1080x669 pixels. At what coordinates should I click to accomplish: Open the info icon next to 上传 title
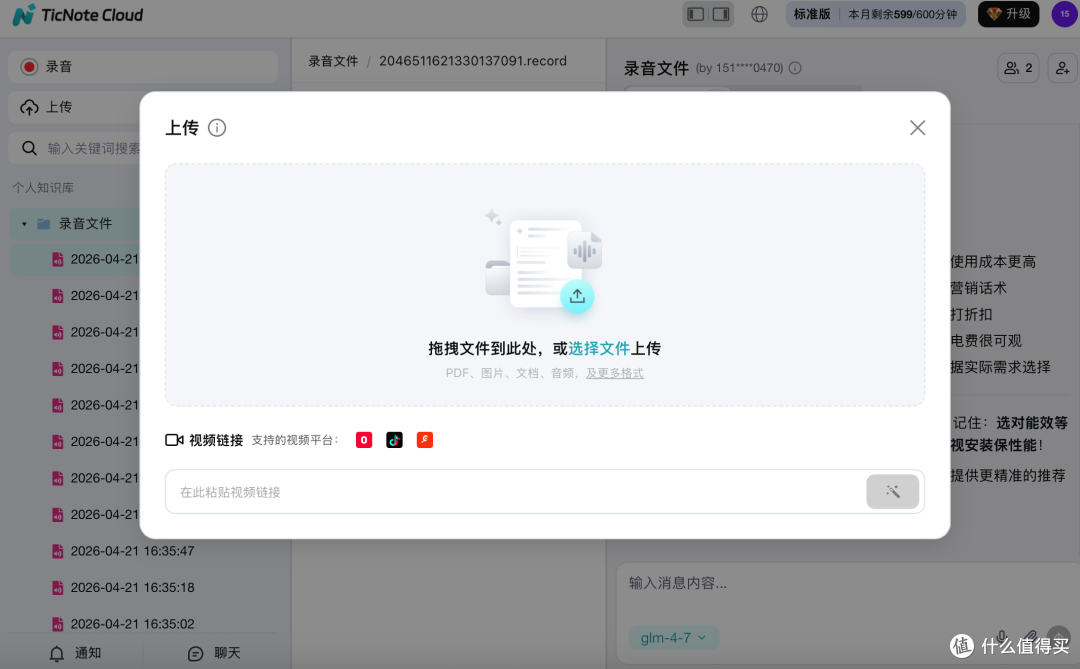(217, 127)
